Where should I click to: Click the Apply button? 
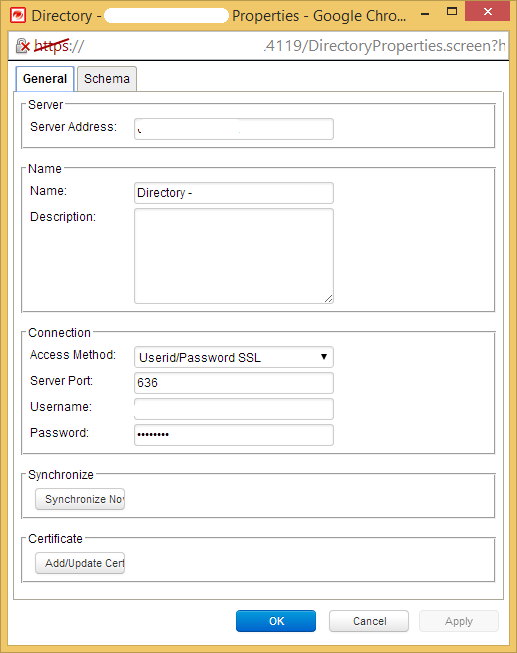coord(459,621)
